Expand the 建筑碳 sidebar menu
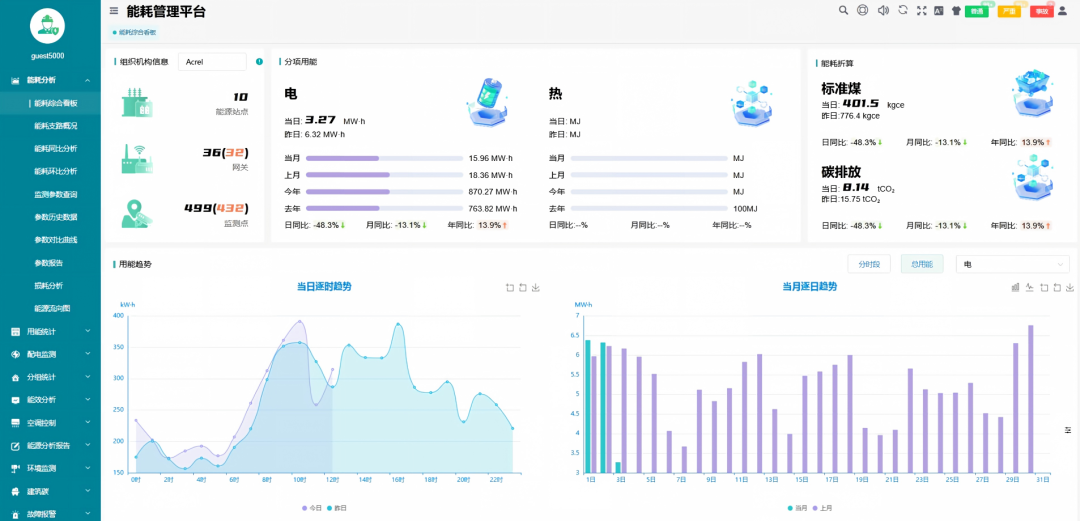 pos(50,491)
